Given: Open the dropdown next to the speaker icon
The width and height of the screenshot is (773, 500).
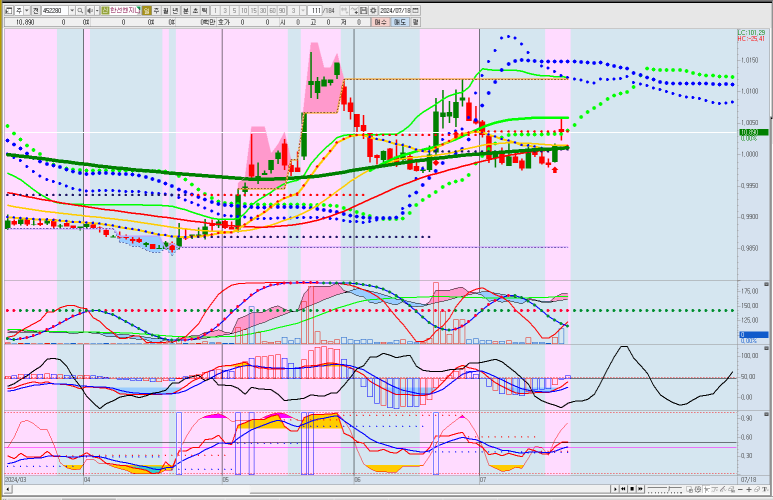Looking at the screenshot, I should pos(97,10).
